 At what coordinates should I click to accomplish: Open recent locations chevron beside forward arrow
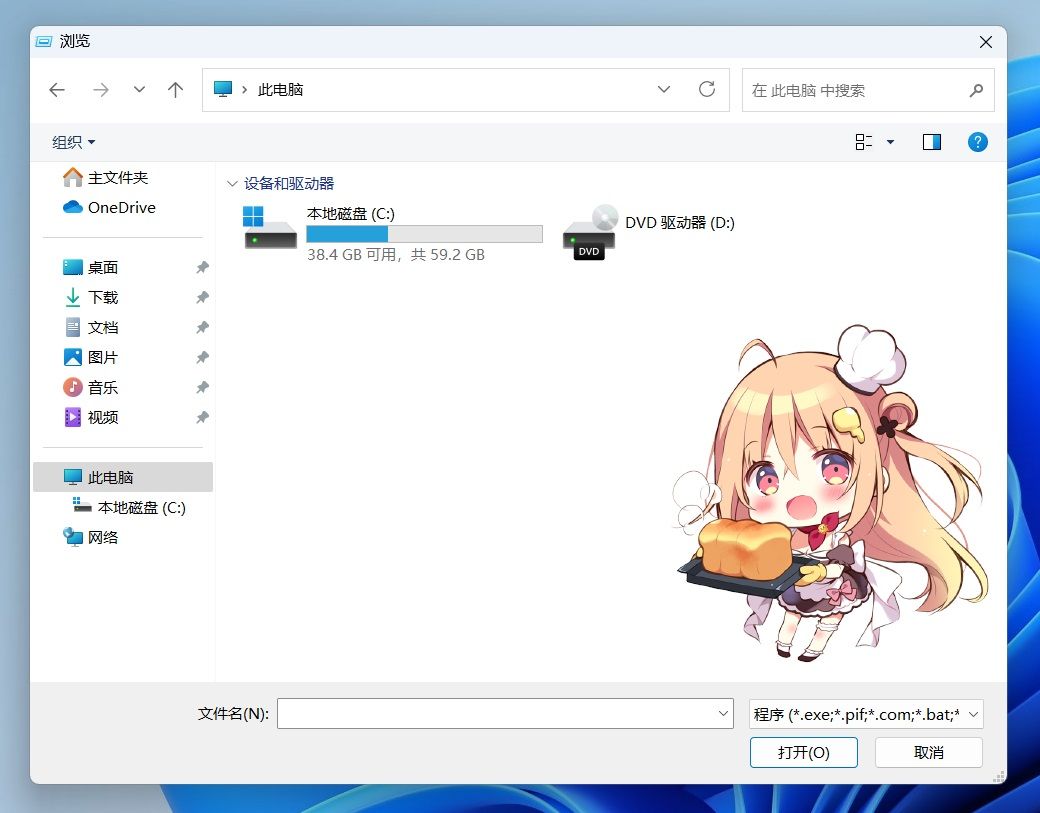tap(139, 90)
